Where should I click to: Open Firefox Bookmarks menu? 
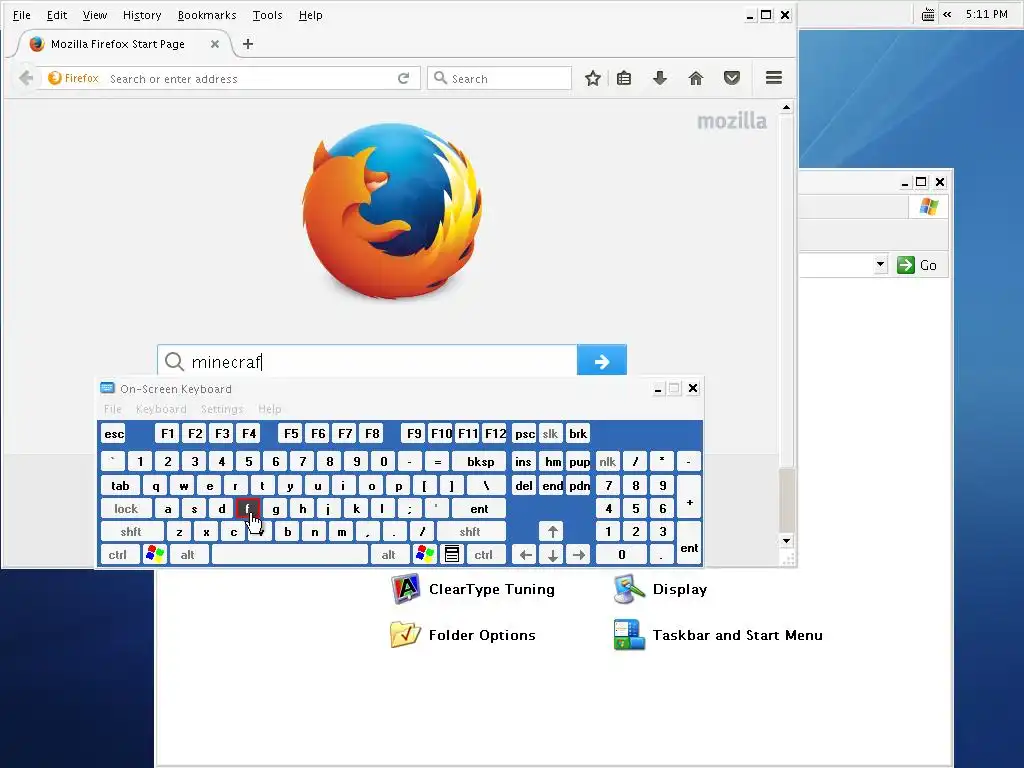(x=207, y=15)
